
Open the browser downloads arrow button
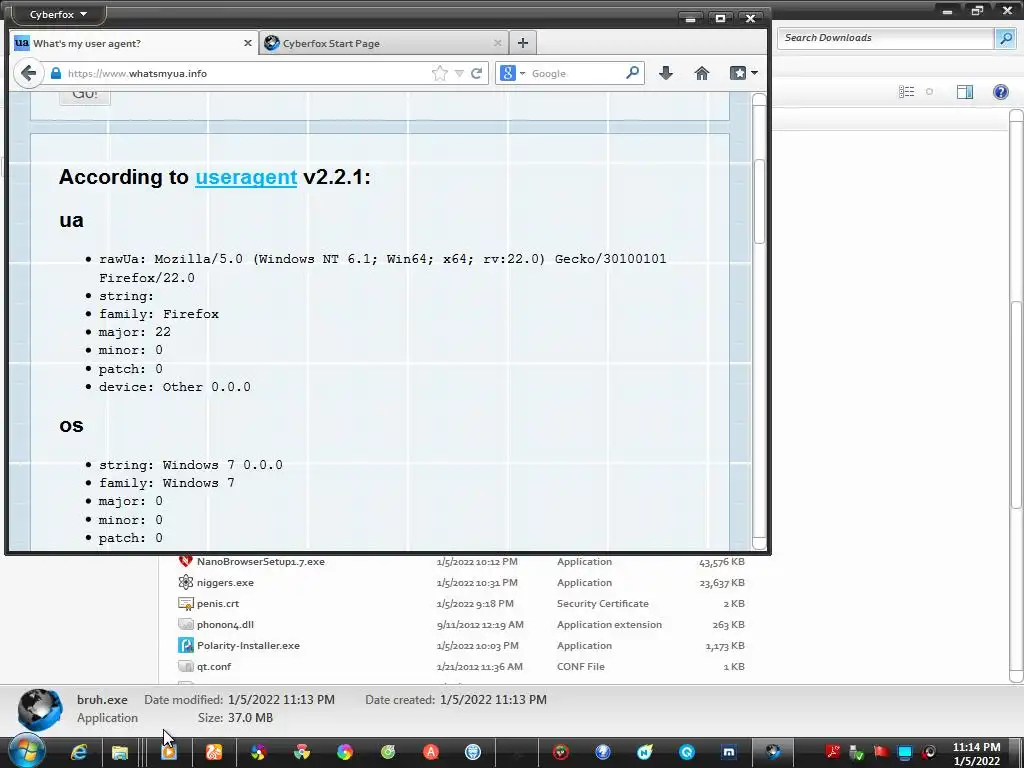tap(665, 73)
